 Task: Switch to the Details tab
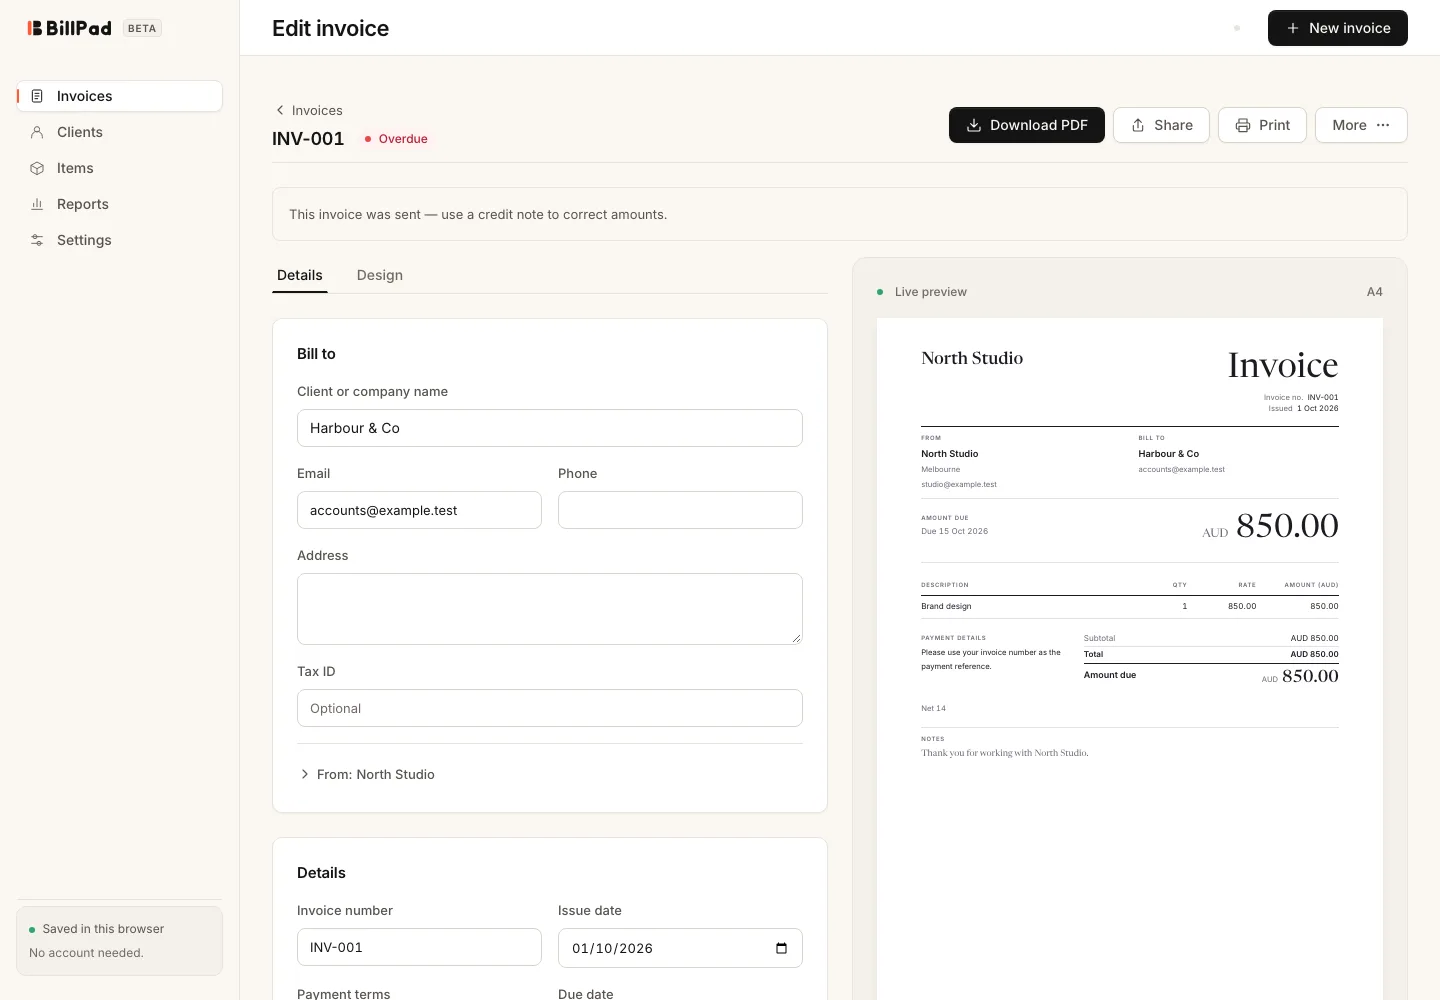click(300, 275)
